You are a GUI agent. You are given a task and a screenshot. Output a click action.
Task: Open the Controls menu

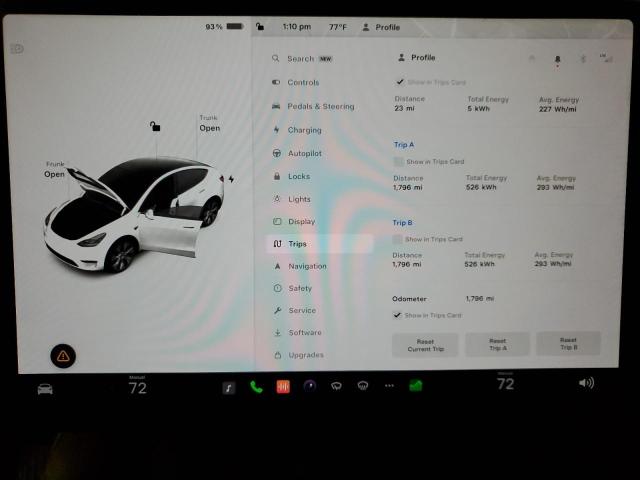[x=296, y=82]
